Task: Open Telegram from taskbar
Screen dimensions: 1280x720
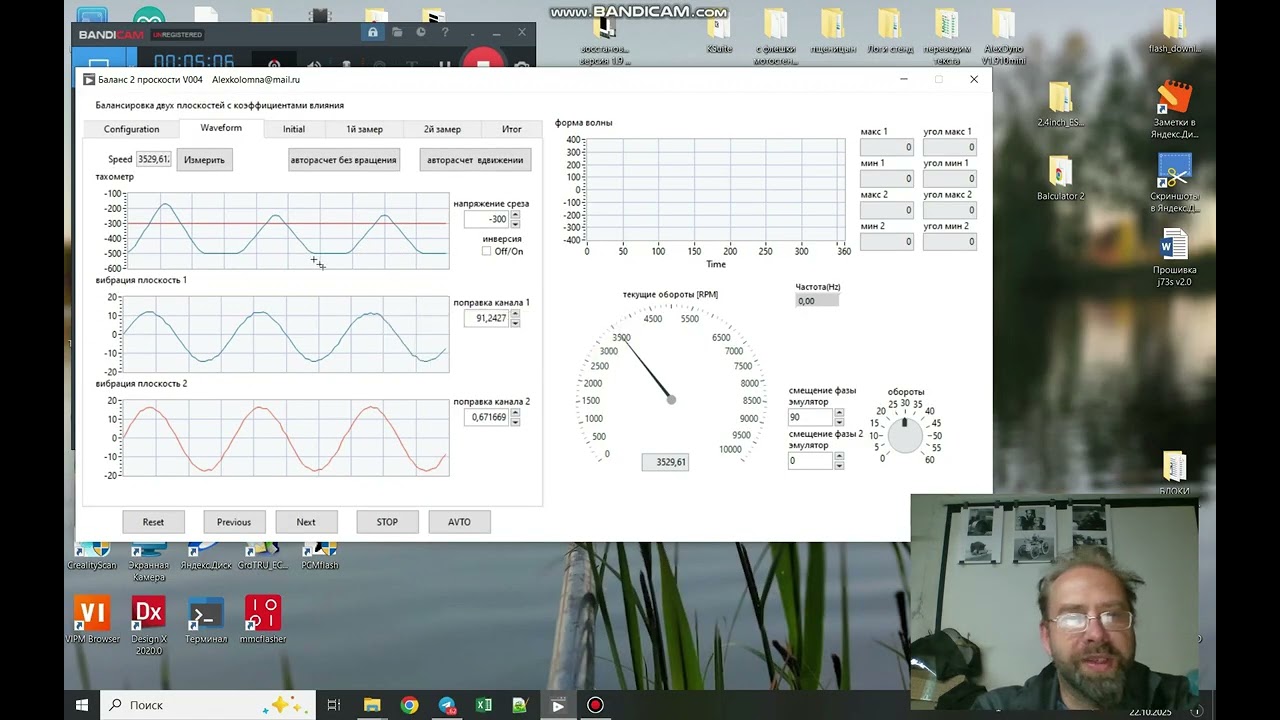Action: (447, 705)
